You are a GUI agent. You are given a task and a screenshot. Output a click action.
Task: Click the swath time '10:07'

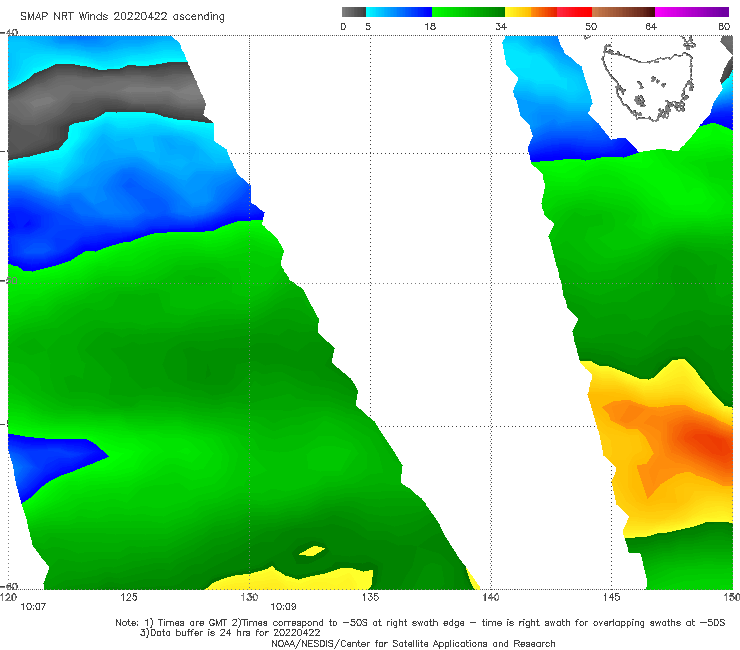coord(33,607)
